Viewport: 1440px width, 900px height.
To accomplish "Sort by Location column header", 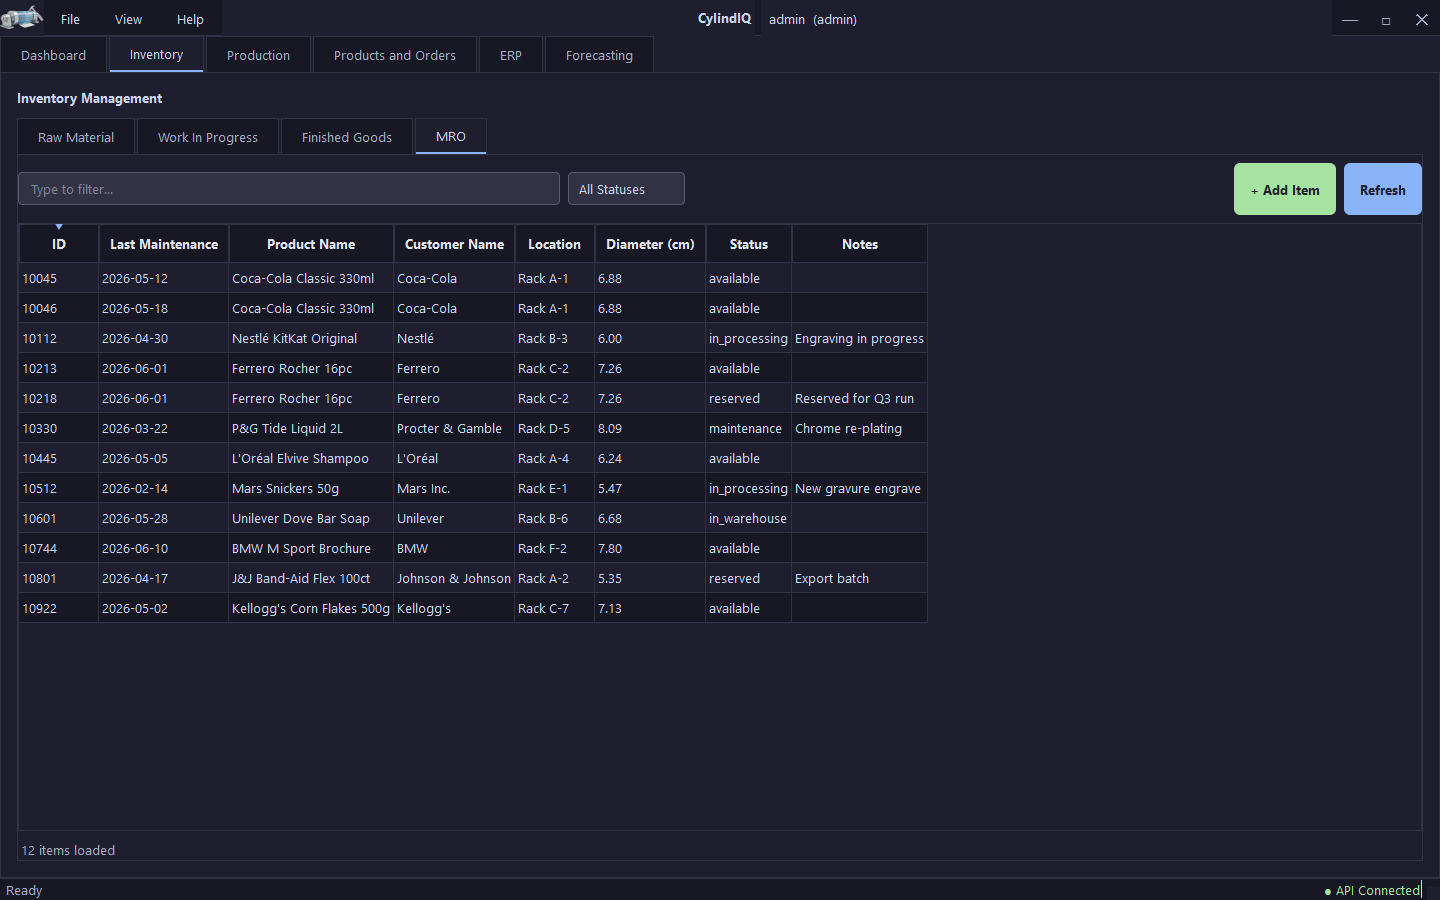I will [554, 244].
